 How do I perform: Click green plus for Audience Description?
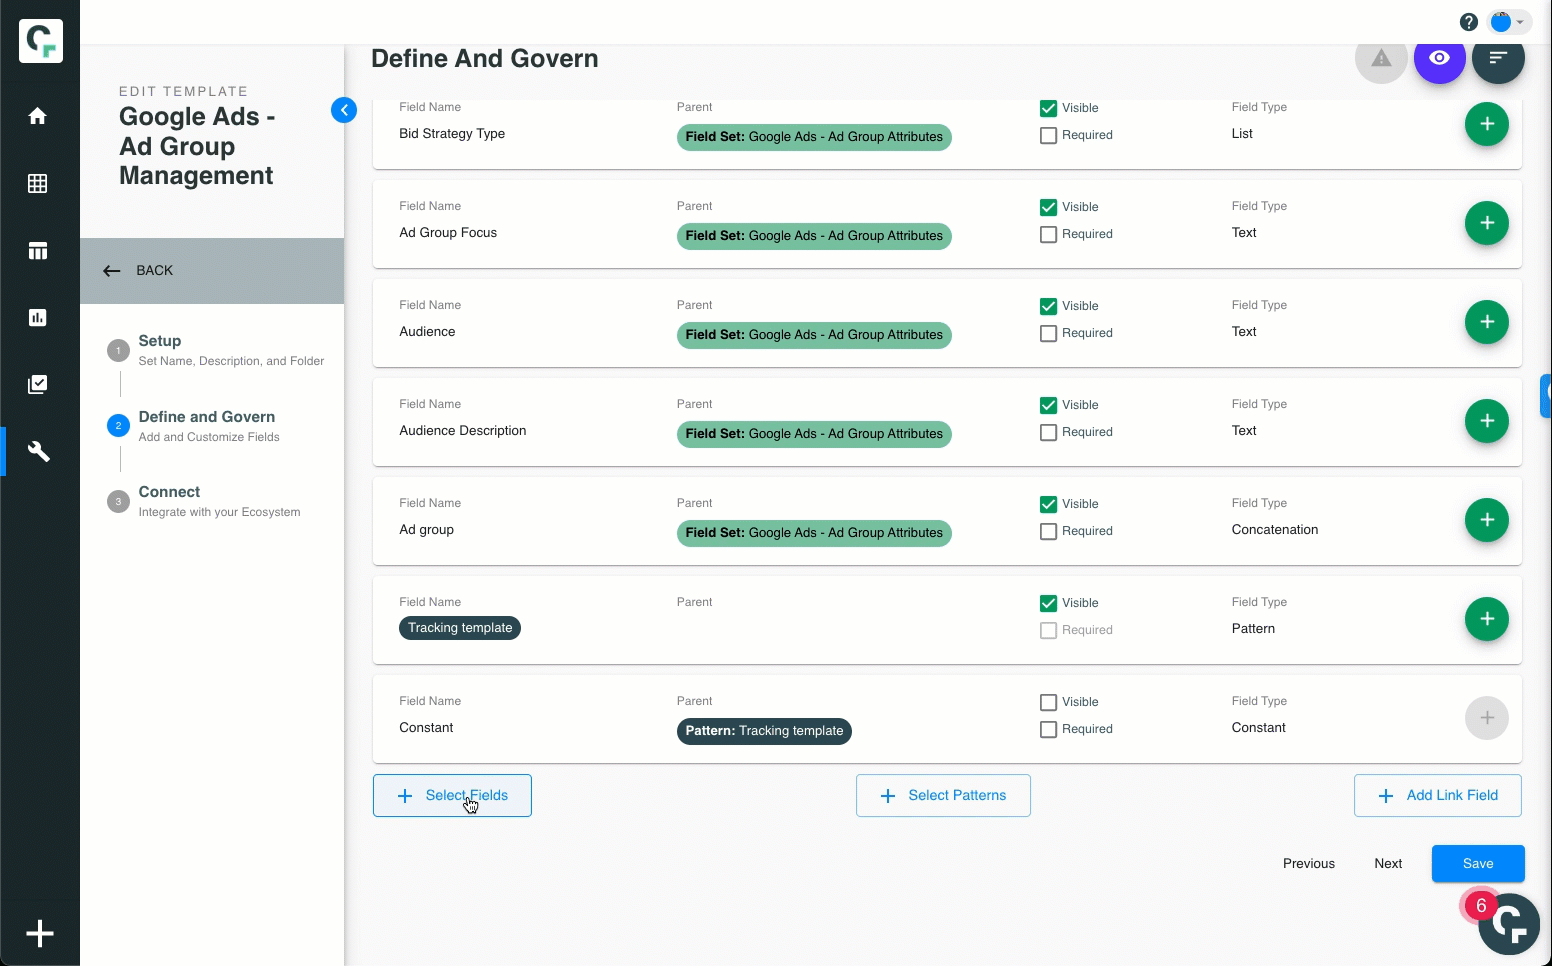pyautogui.click(x=1487, y=421)
